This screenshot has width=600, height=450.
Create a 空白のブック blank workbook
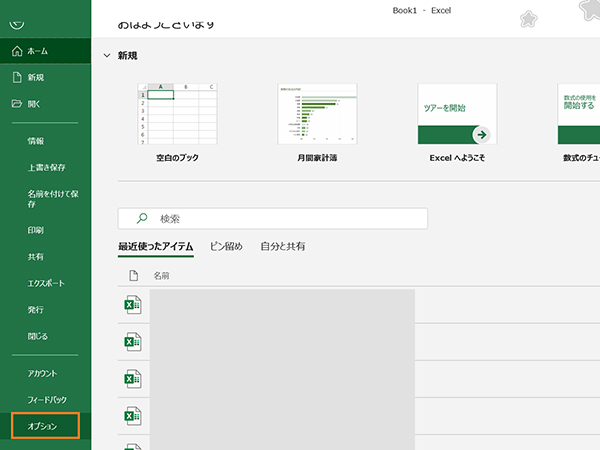click(177, 114)
